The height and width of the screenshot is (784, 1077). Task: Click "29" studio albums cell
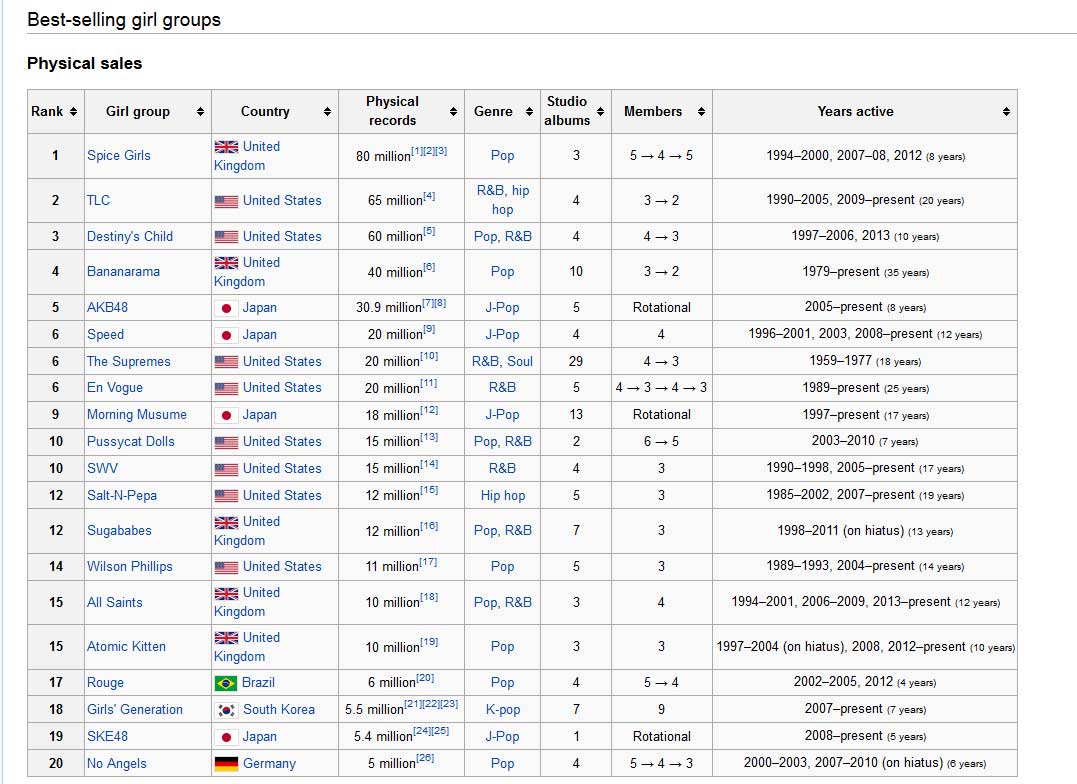coord(576,361)
